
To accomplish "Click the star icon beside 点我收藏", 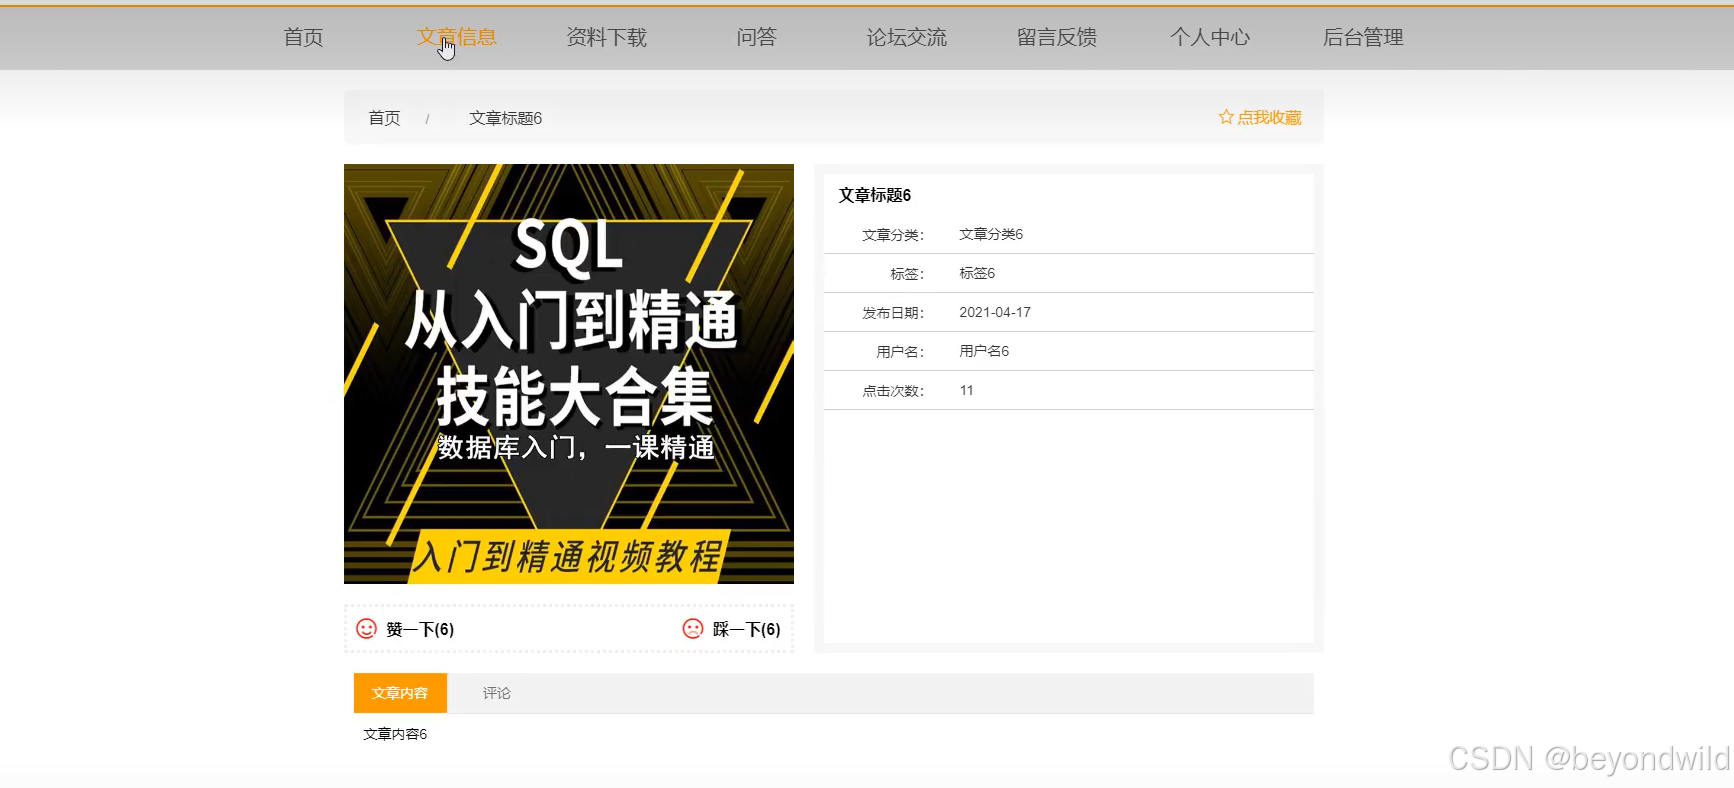I will 1226,117.
